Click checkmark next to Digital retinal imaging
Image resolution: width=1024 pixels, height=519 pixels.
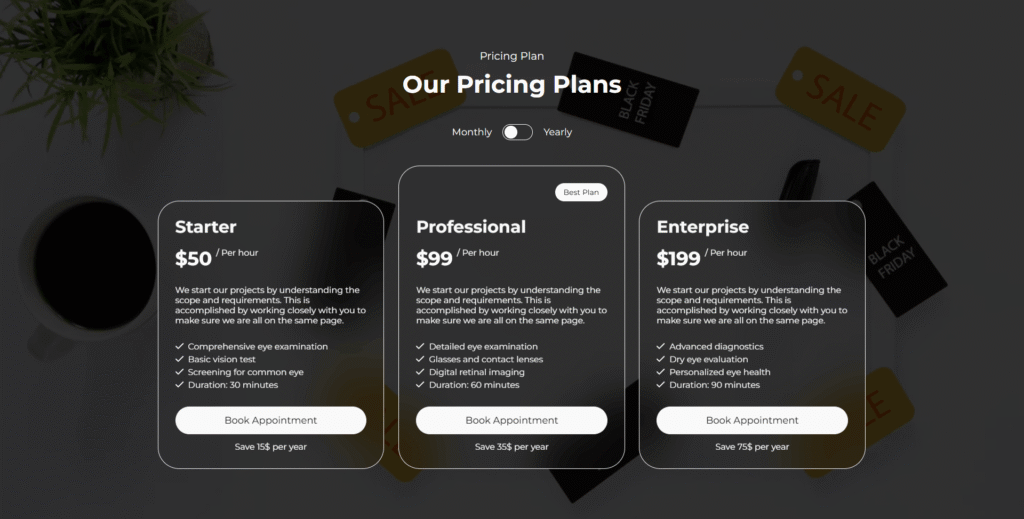coord(421,372)
